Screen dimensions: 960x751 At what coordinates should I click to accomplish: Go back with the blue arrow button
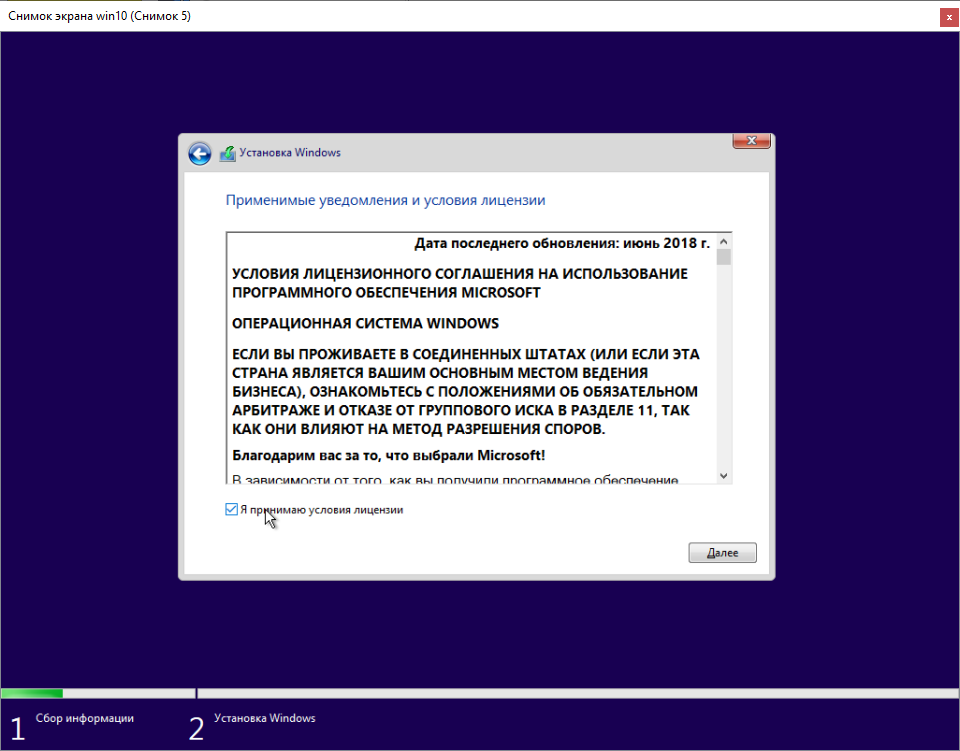(200, 153)
